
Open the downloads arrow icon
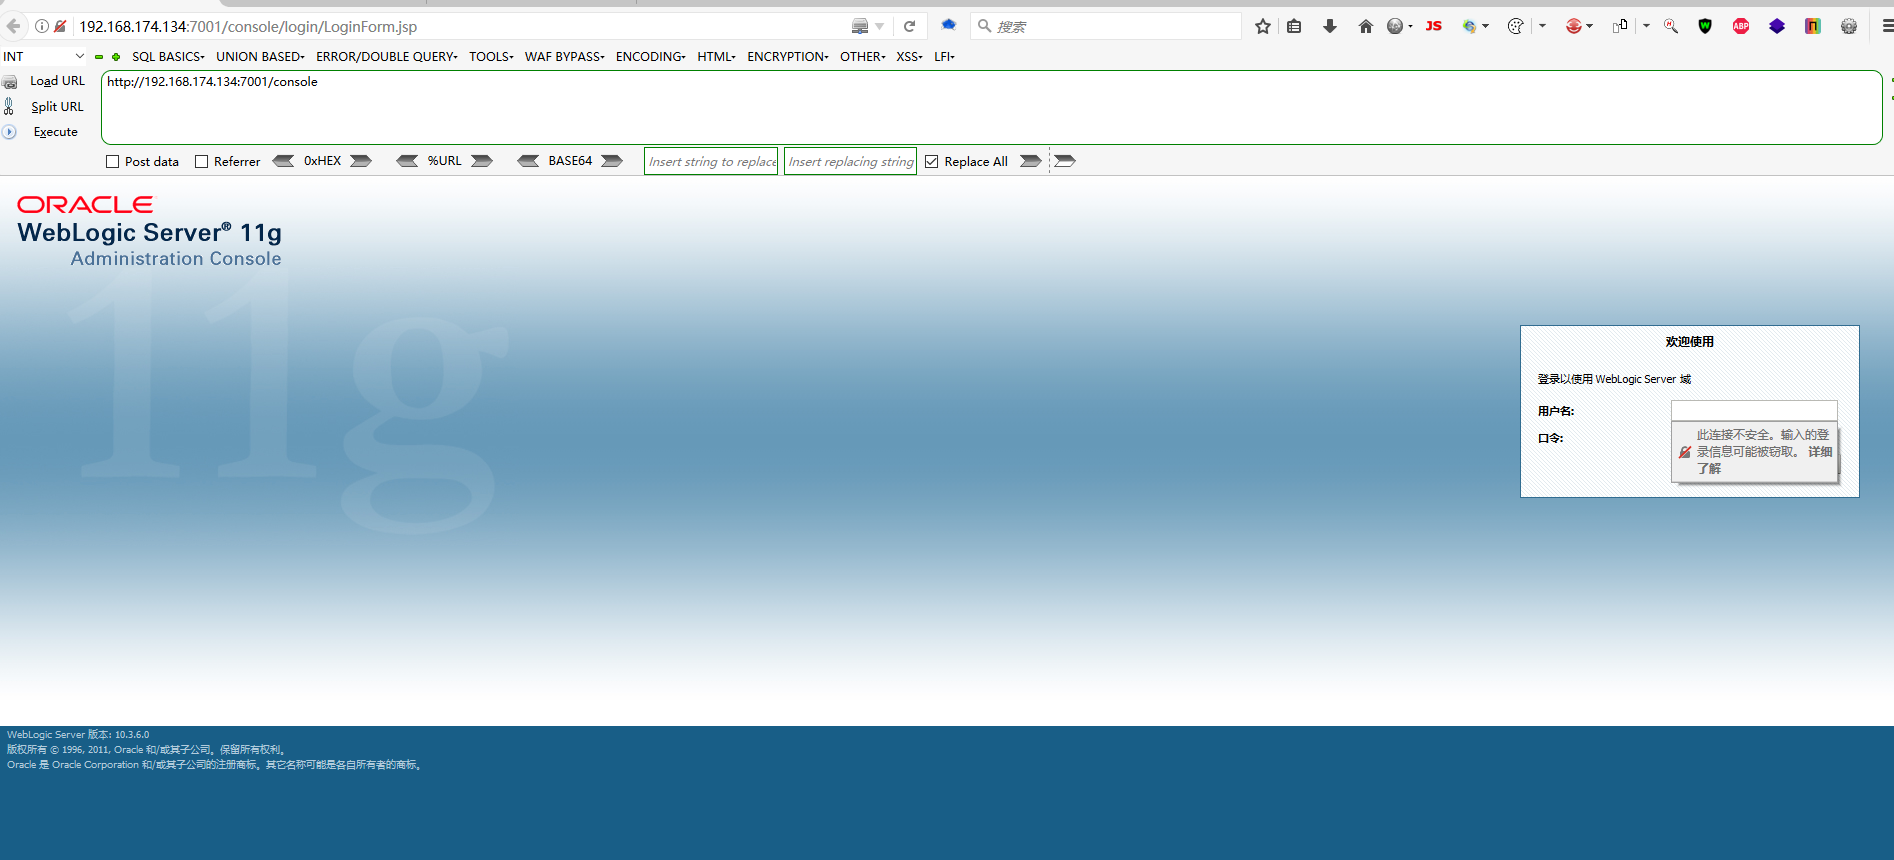(x=1330, y=26)
